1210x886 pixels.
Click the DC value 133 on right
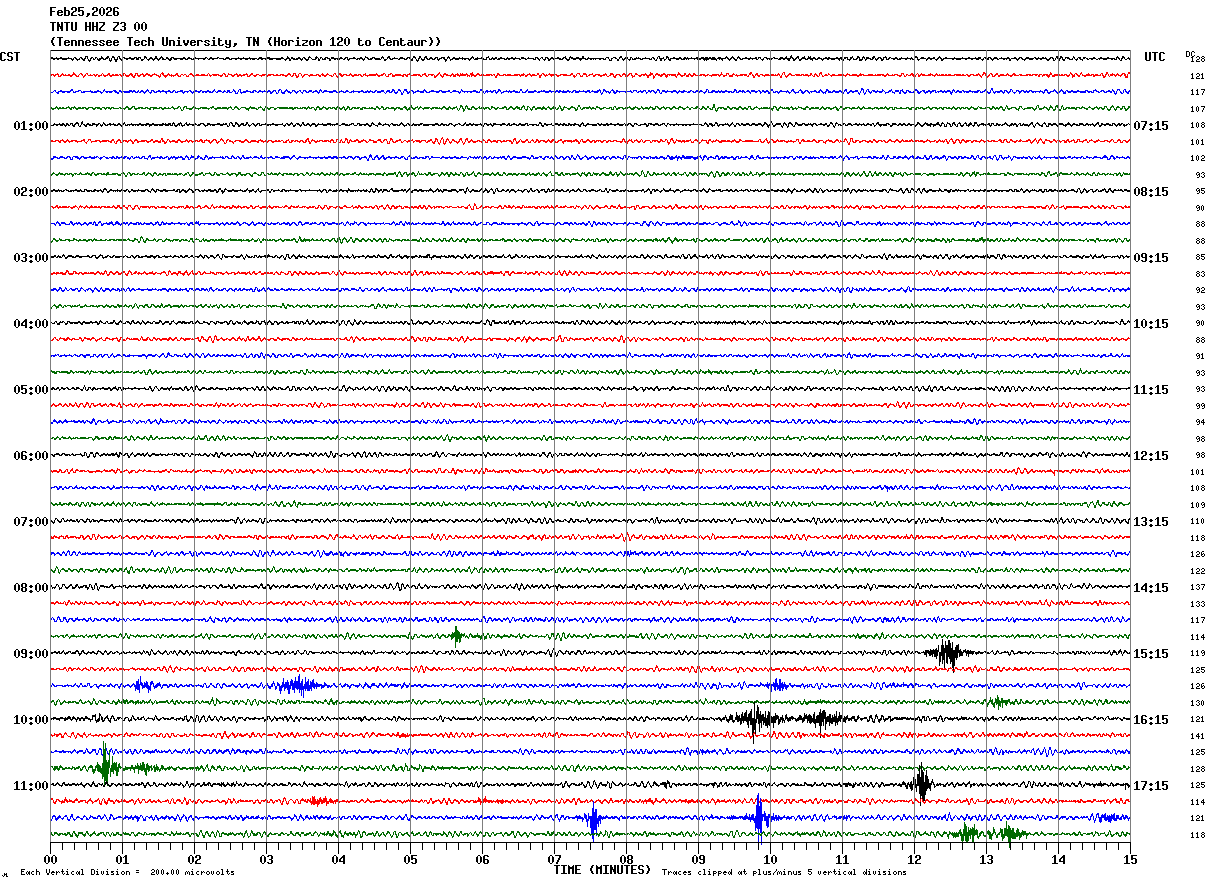coord(1197,604)
